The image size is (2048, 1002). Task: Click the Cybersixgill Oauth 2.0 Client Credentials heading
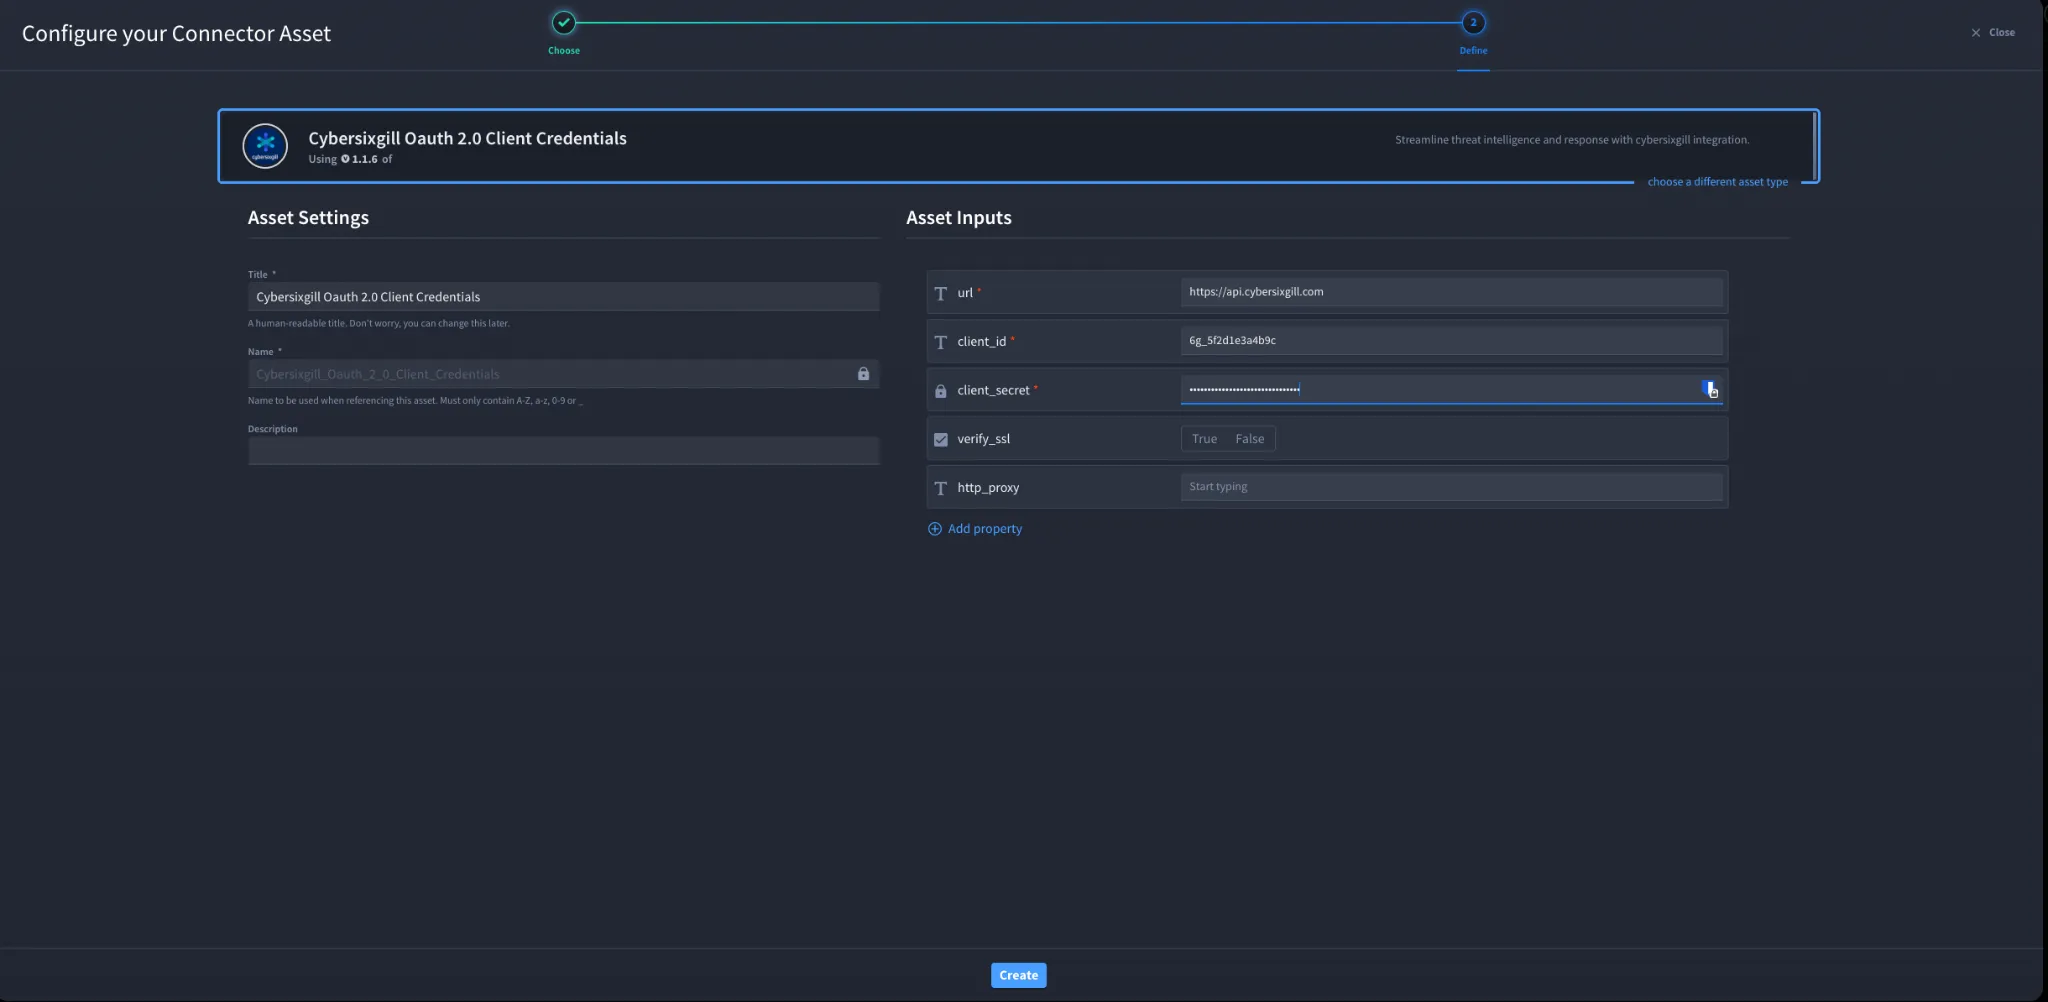[x=467, y=138]
